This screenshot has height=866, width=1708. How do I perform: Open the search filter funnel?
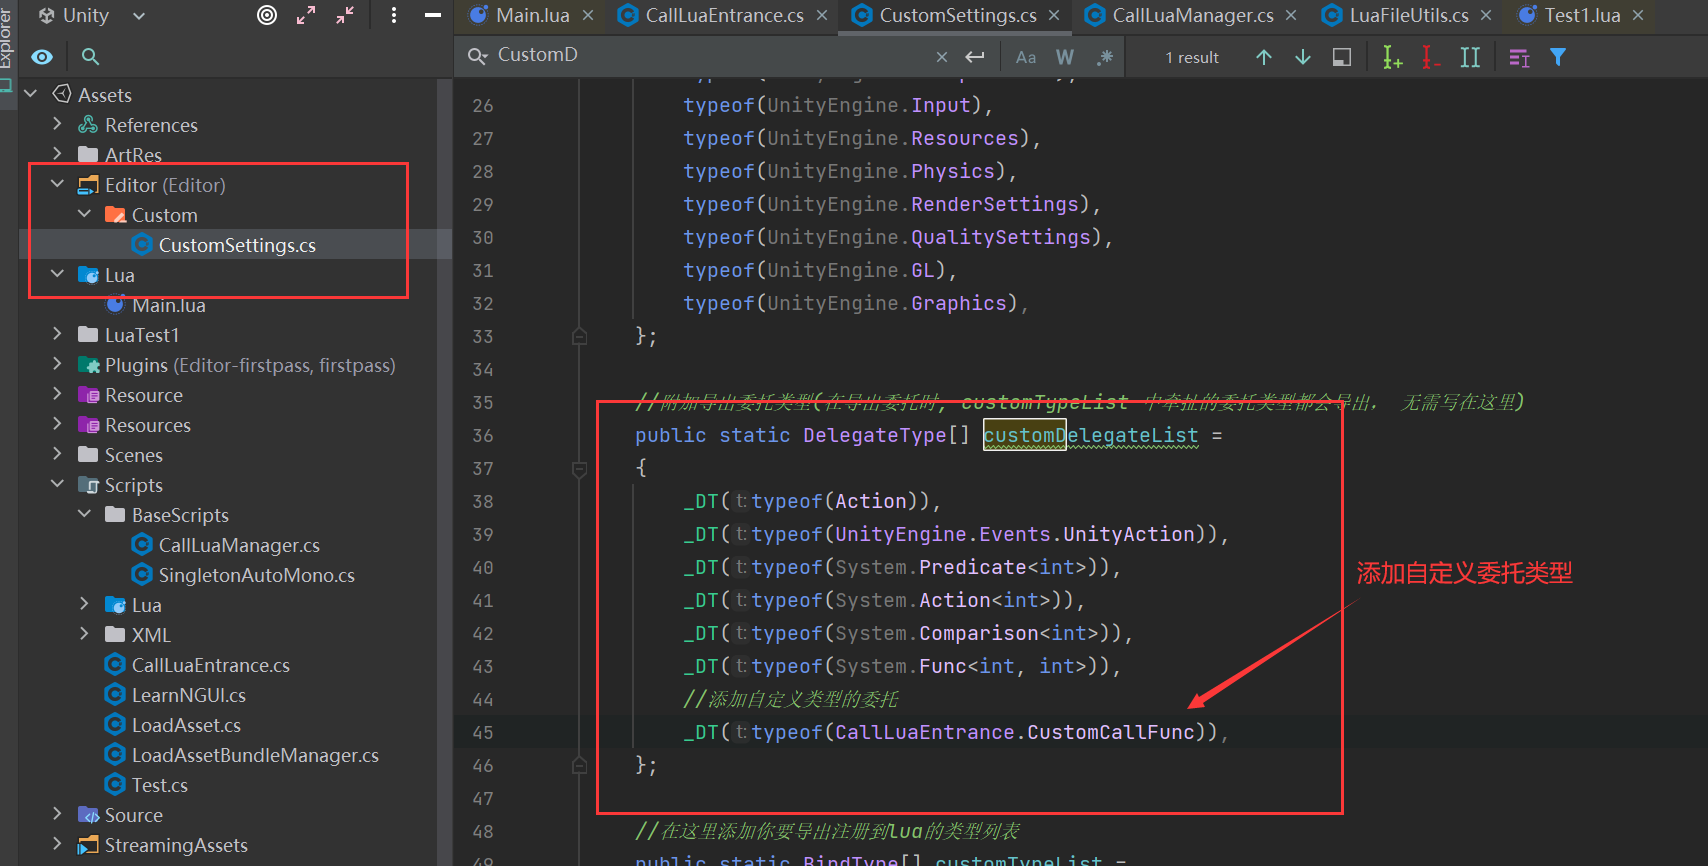click(1558, 57)
